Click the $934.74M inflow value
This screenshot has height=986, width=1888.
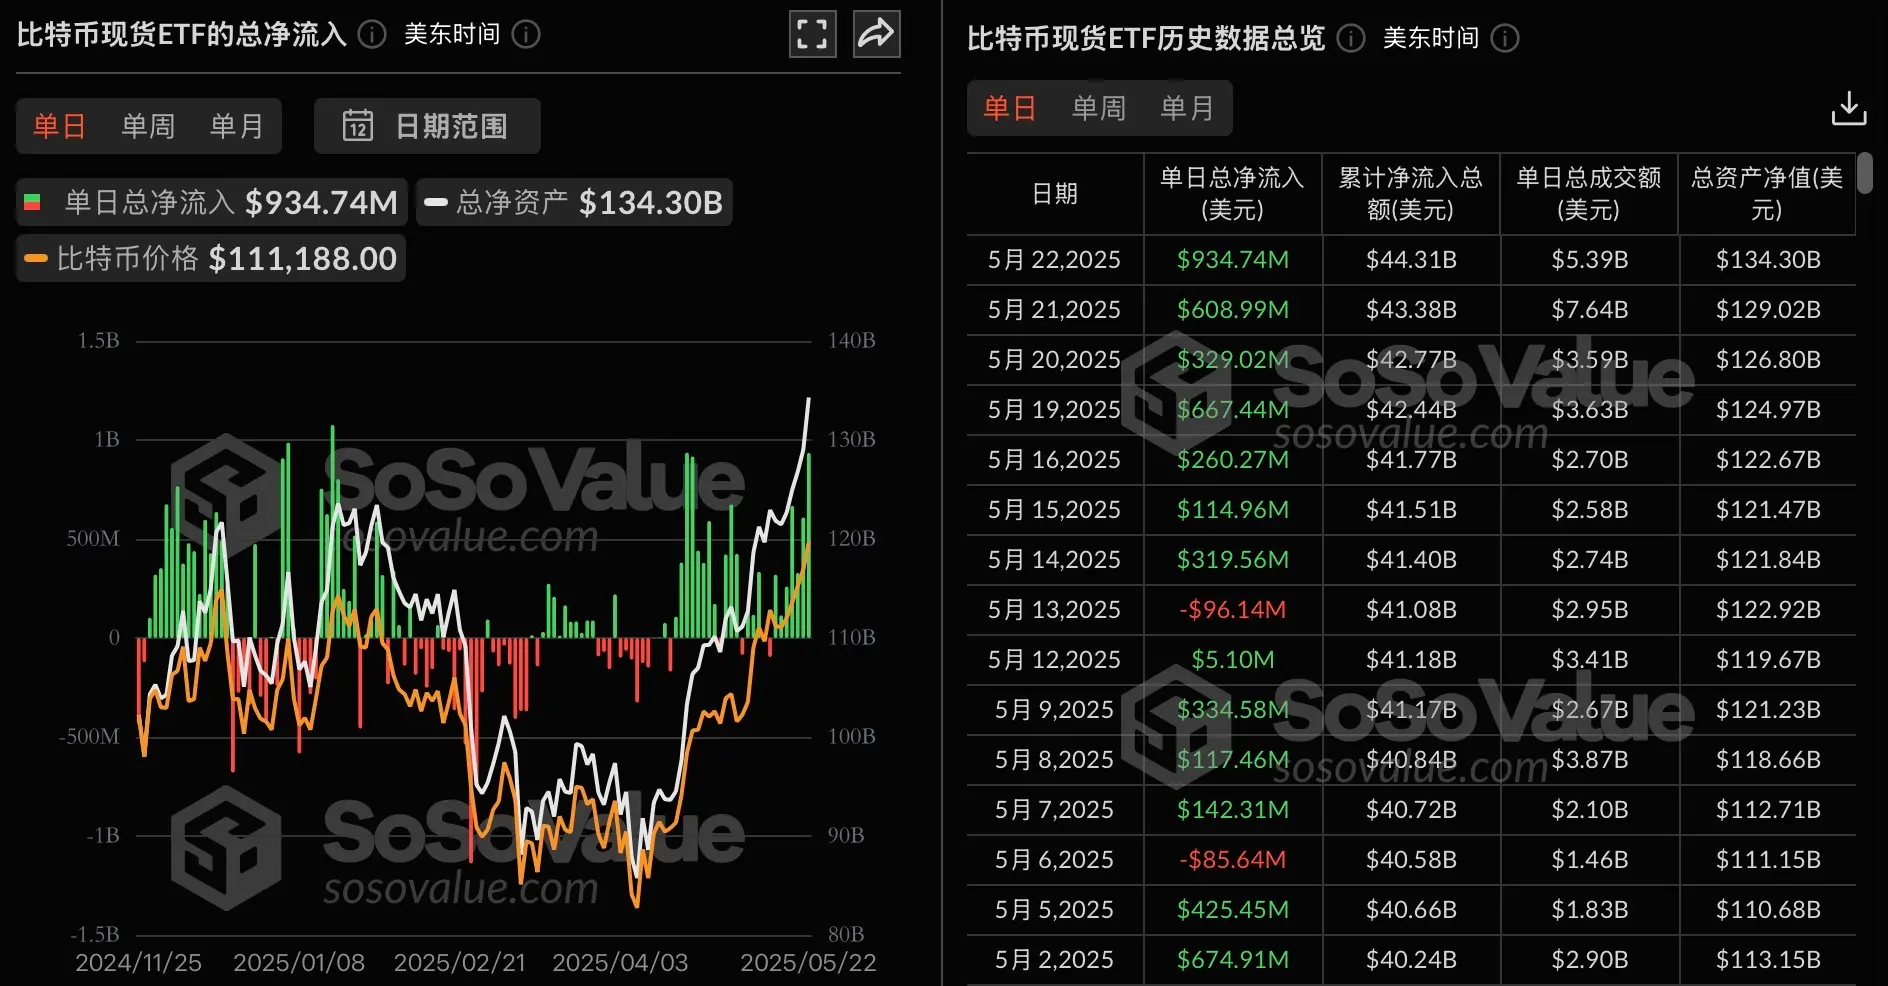coord(1232,259)
